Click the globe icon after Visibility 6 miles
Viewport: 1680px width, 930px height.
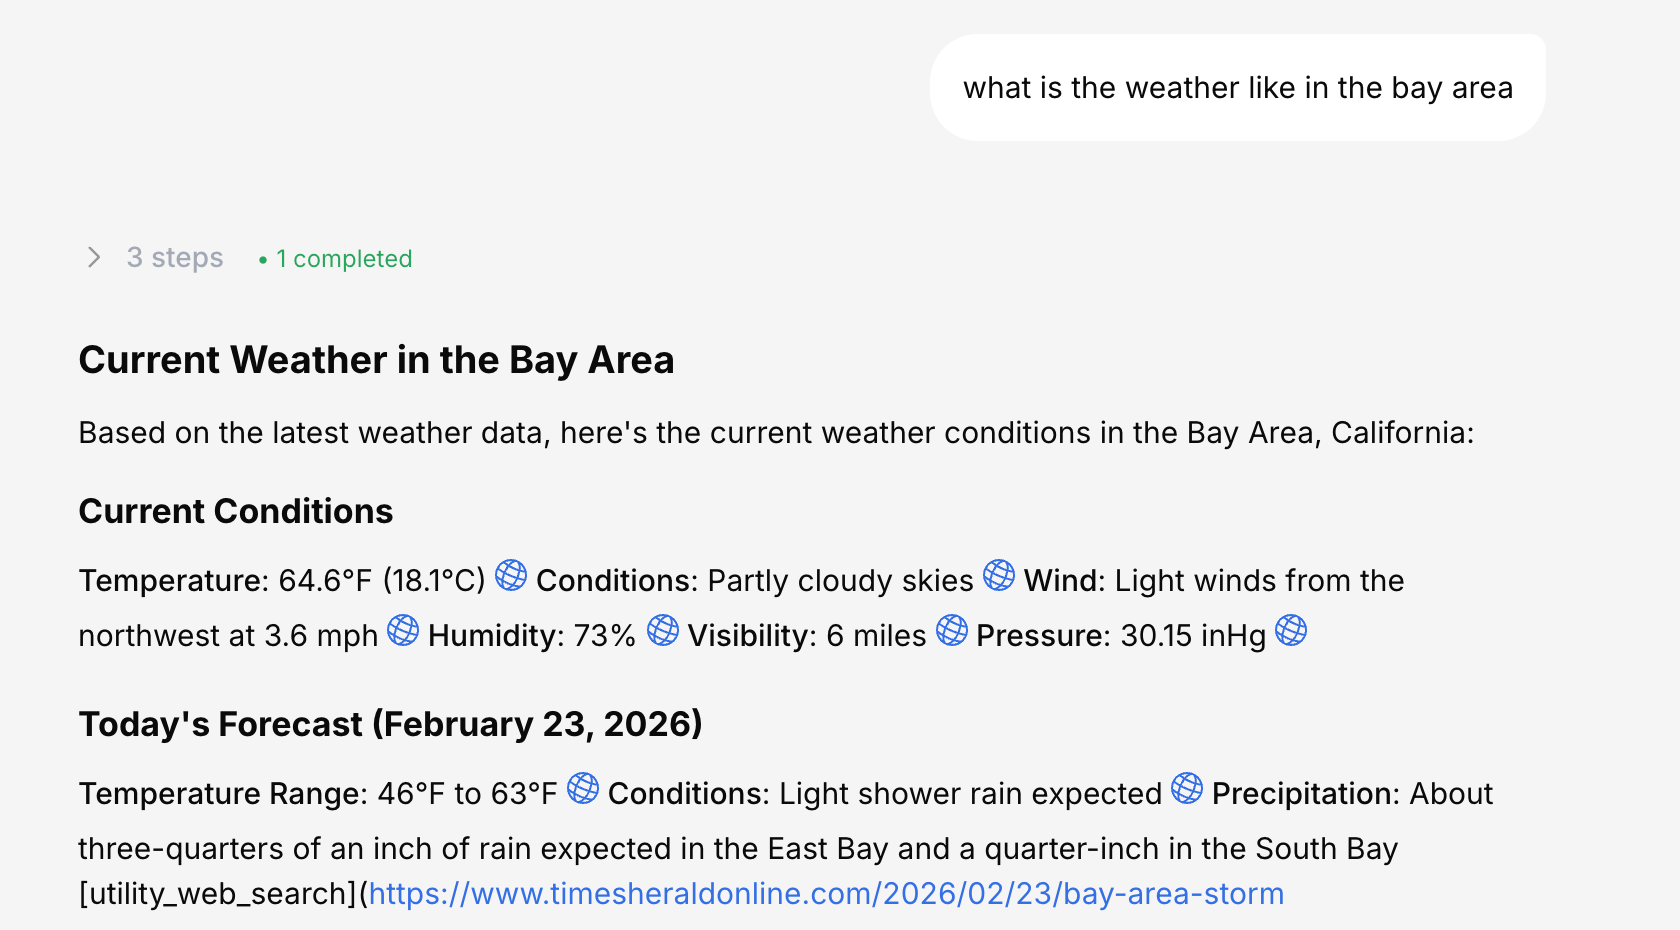[x=952, y=630]
